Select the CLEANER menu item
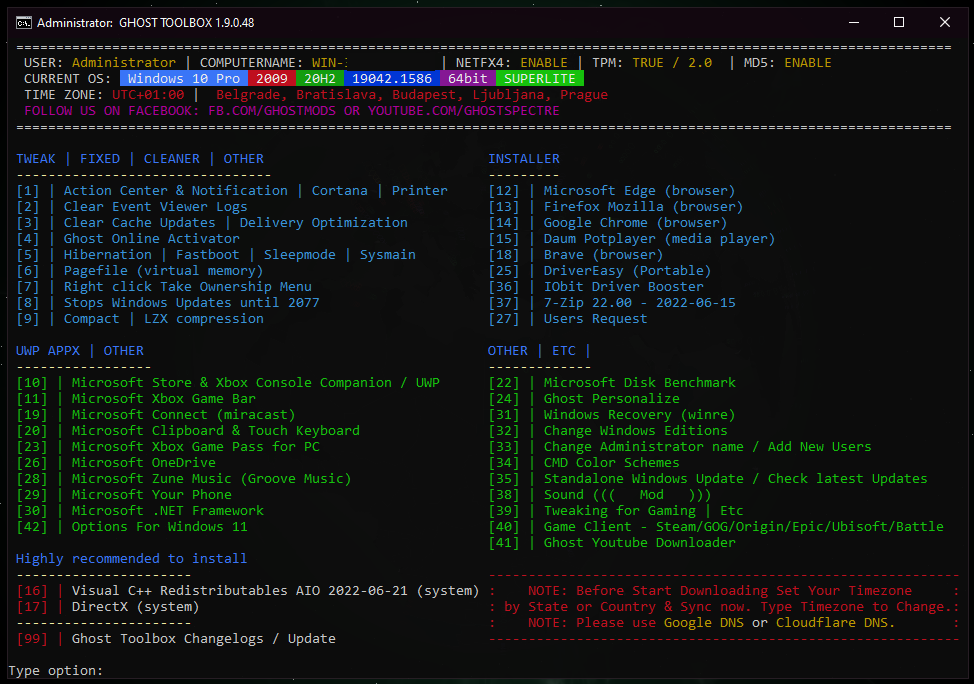 tap(171, 158)
